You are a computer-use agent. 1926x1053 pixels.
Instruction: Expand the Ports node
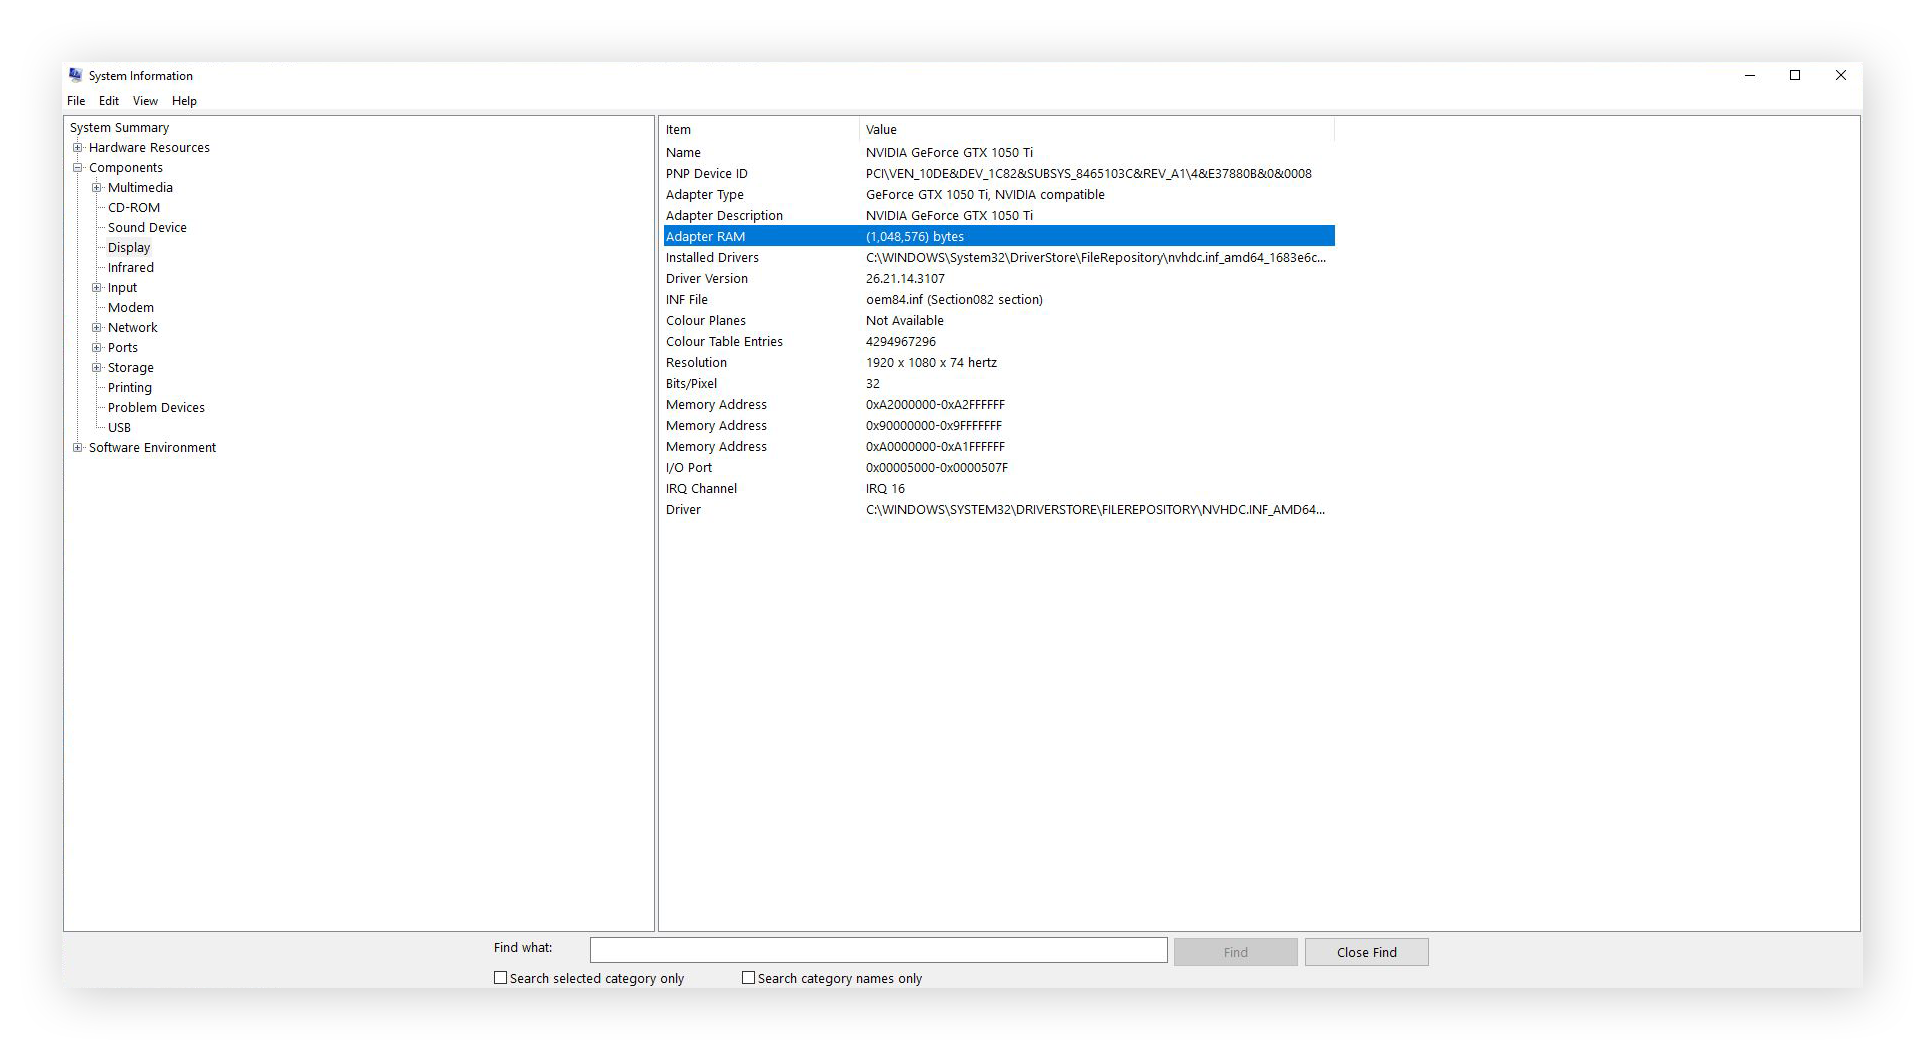pyautogui.click(x=98, y=347)
